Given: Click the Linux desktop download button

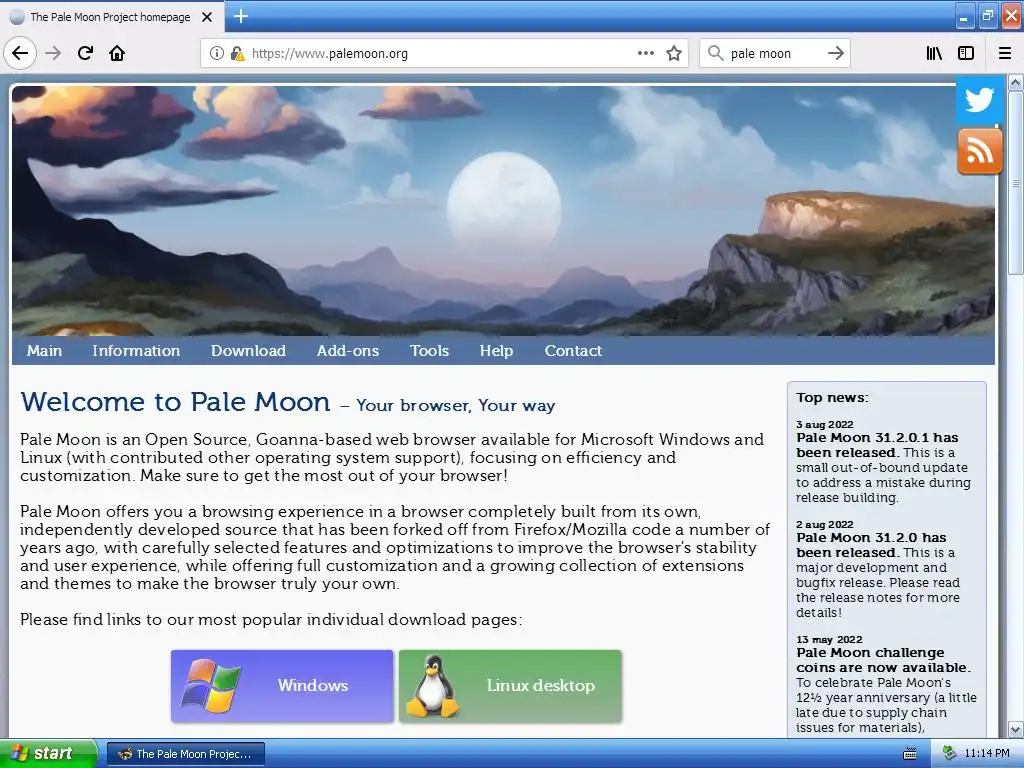Looking at the screenshot, I should coord(510,686).
